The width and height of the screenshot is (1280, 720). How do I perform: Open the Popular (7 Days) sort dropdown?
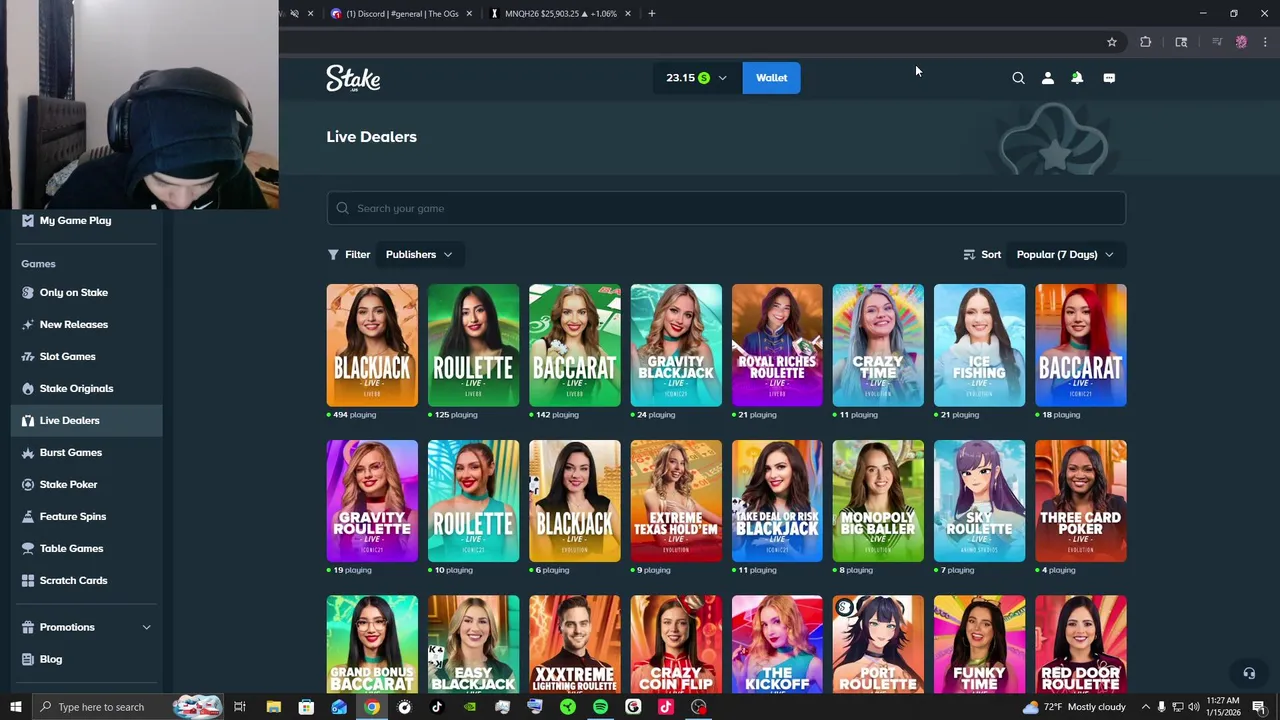point(1065,254)
